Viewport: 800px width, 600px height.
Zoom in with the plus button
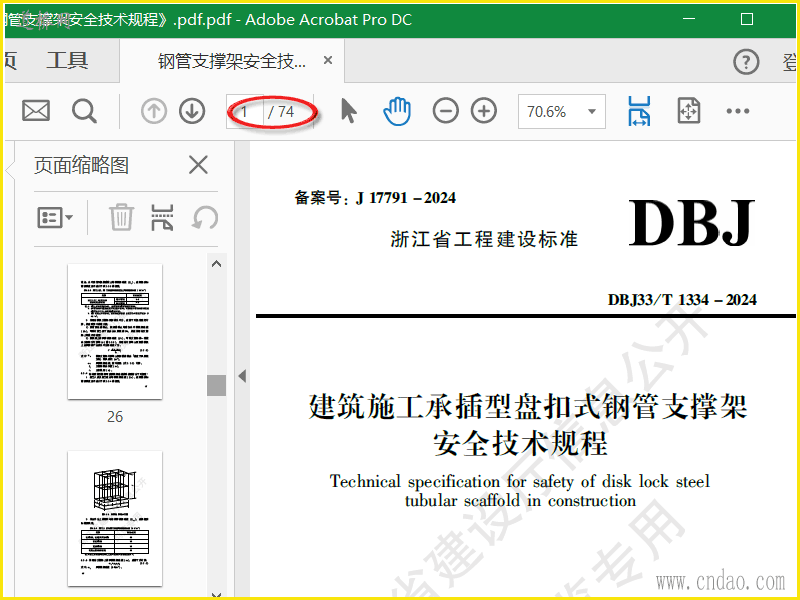click(x=484, y=111)
